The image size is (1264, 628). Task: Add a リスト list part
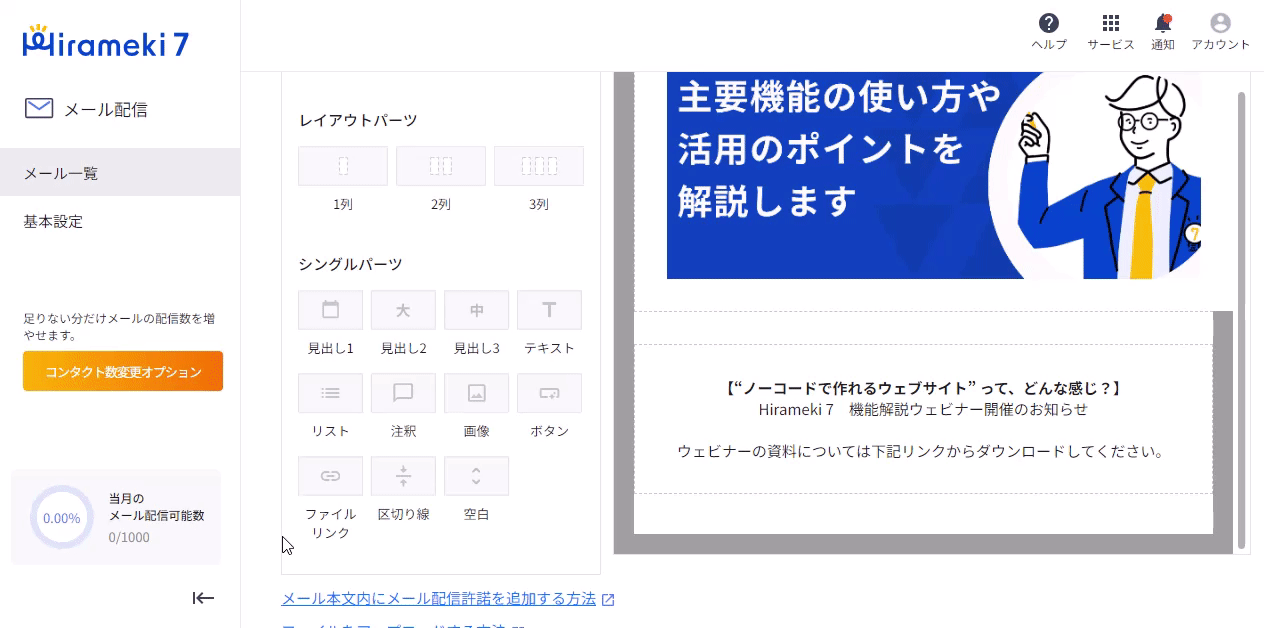click(x=330, y=393)
